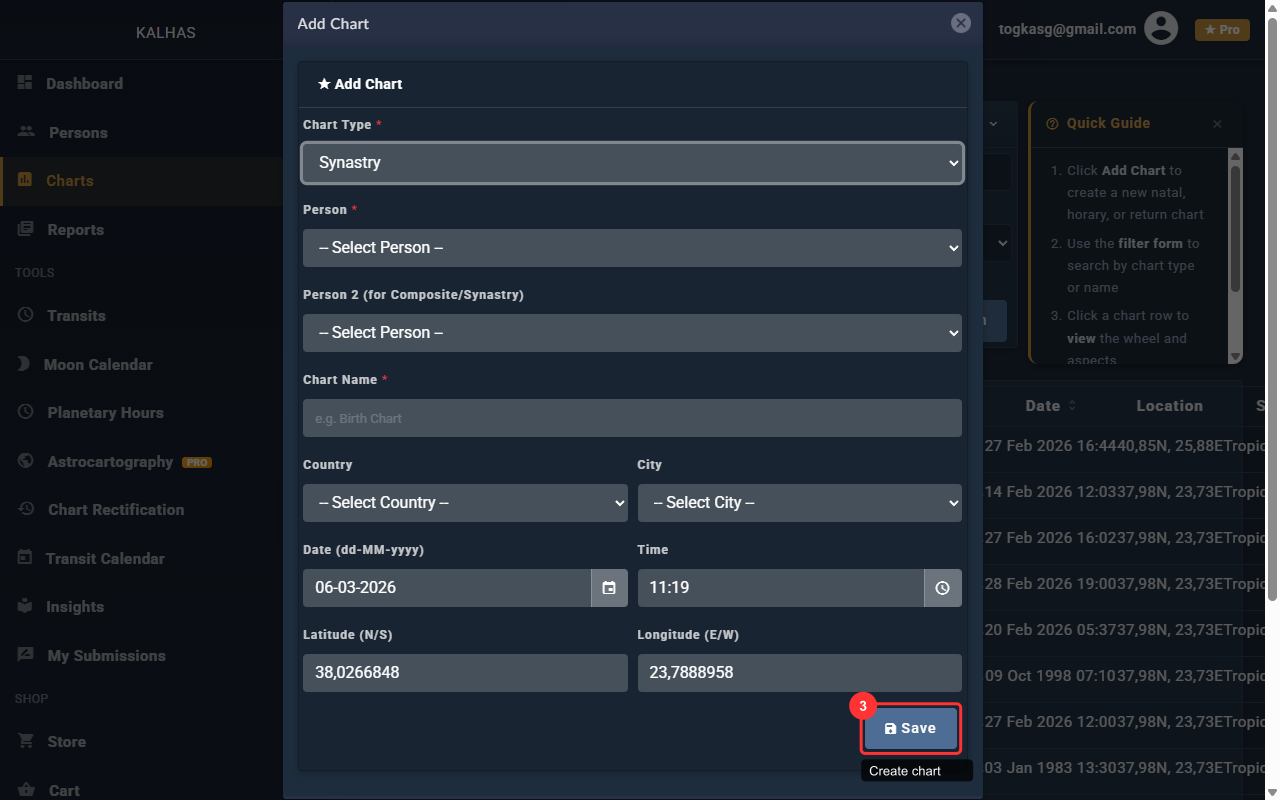Expand the Select City dropdown
This screenshot has width=1280, height=800.
click(x=799, y=503)
